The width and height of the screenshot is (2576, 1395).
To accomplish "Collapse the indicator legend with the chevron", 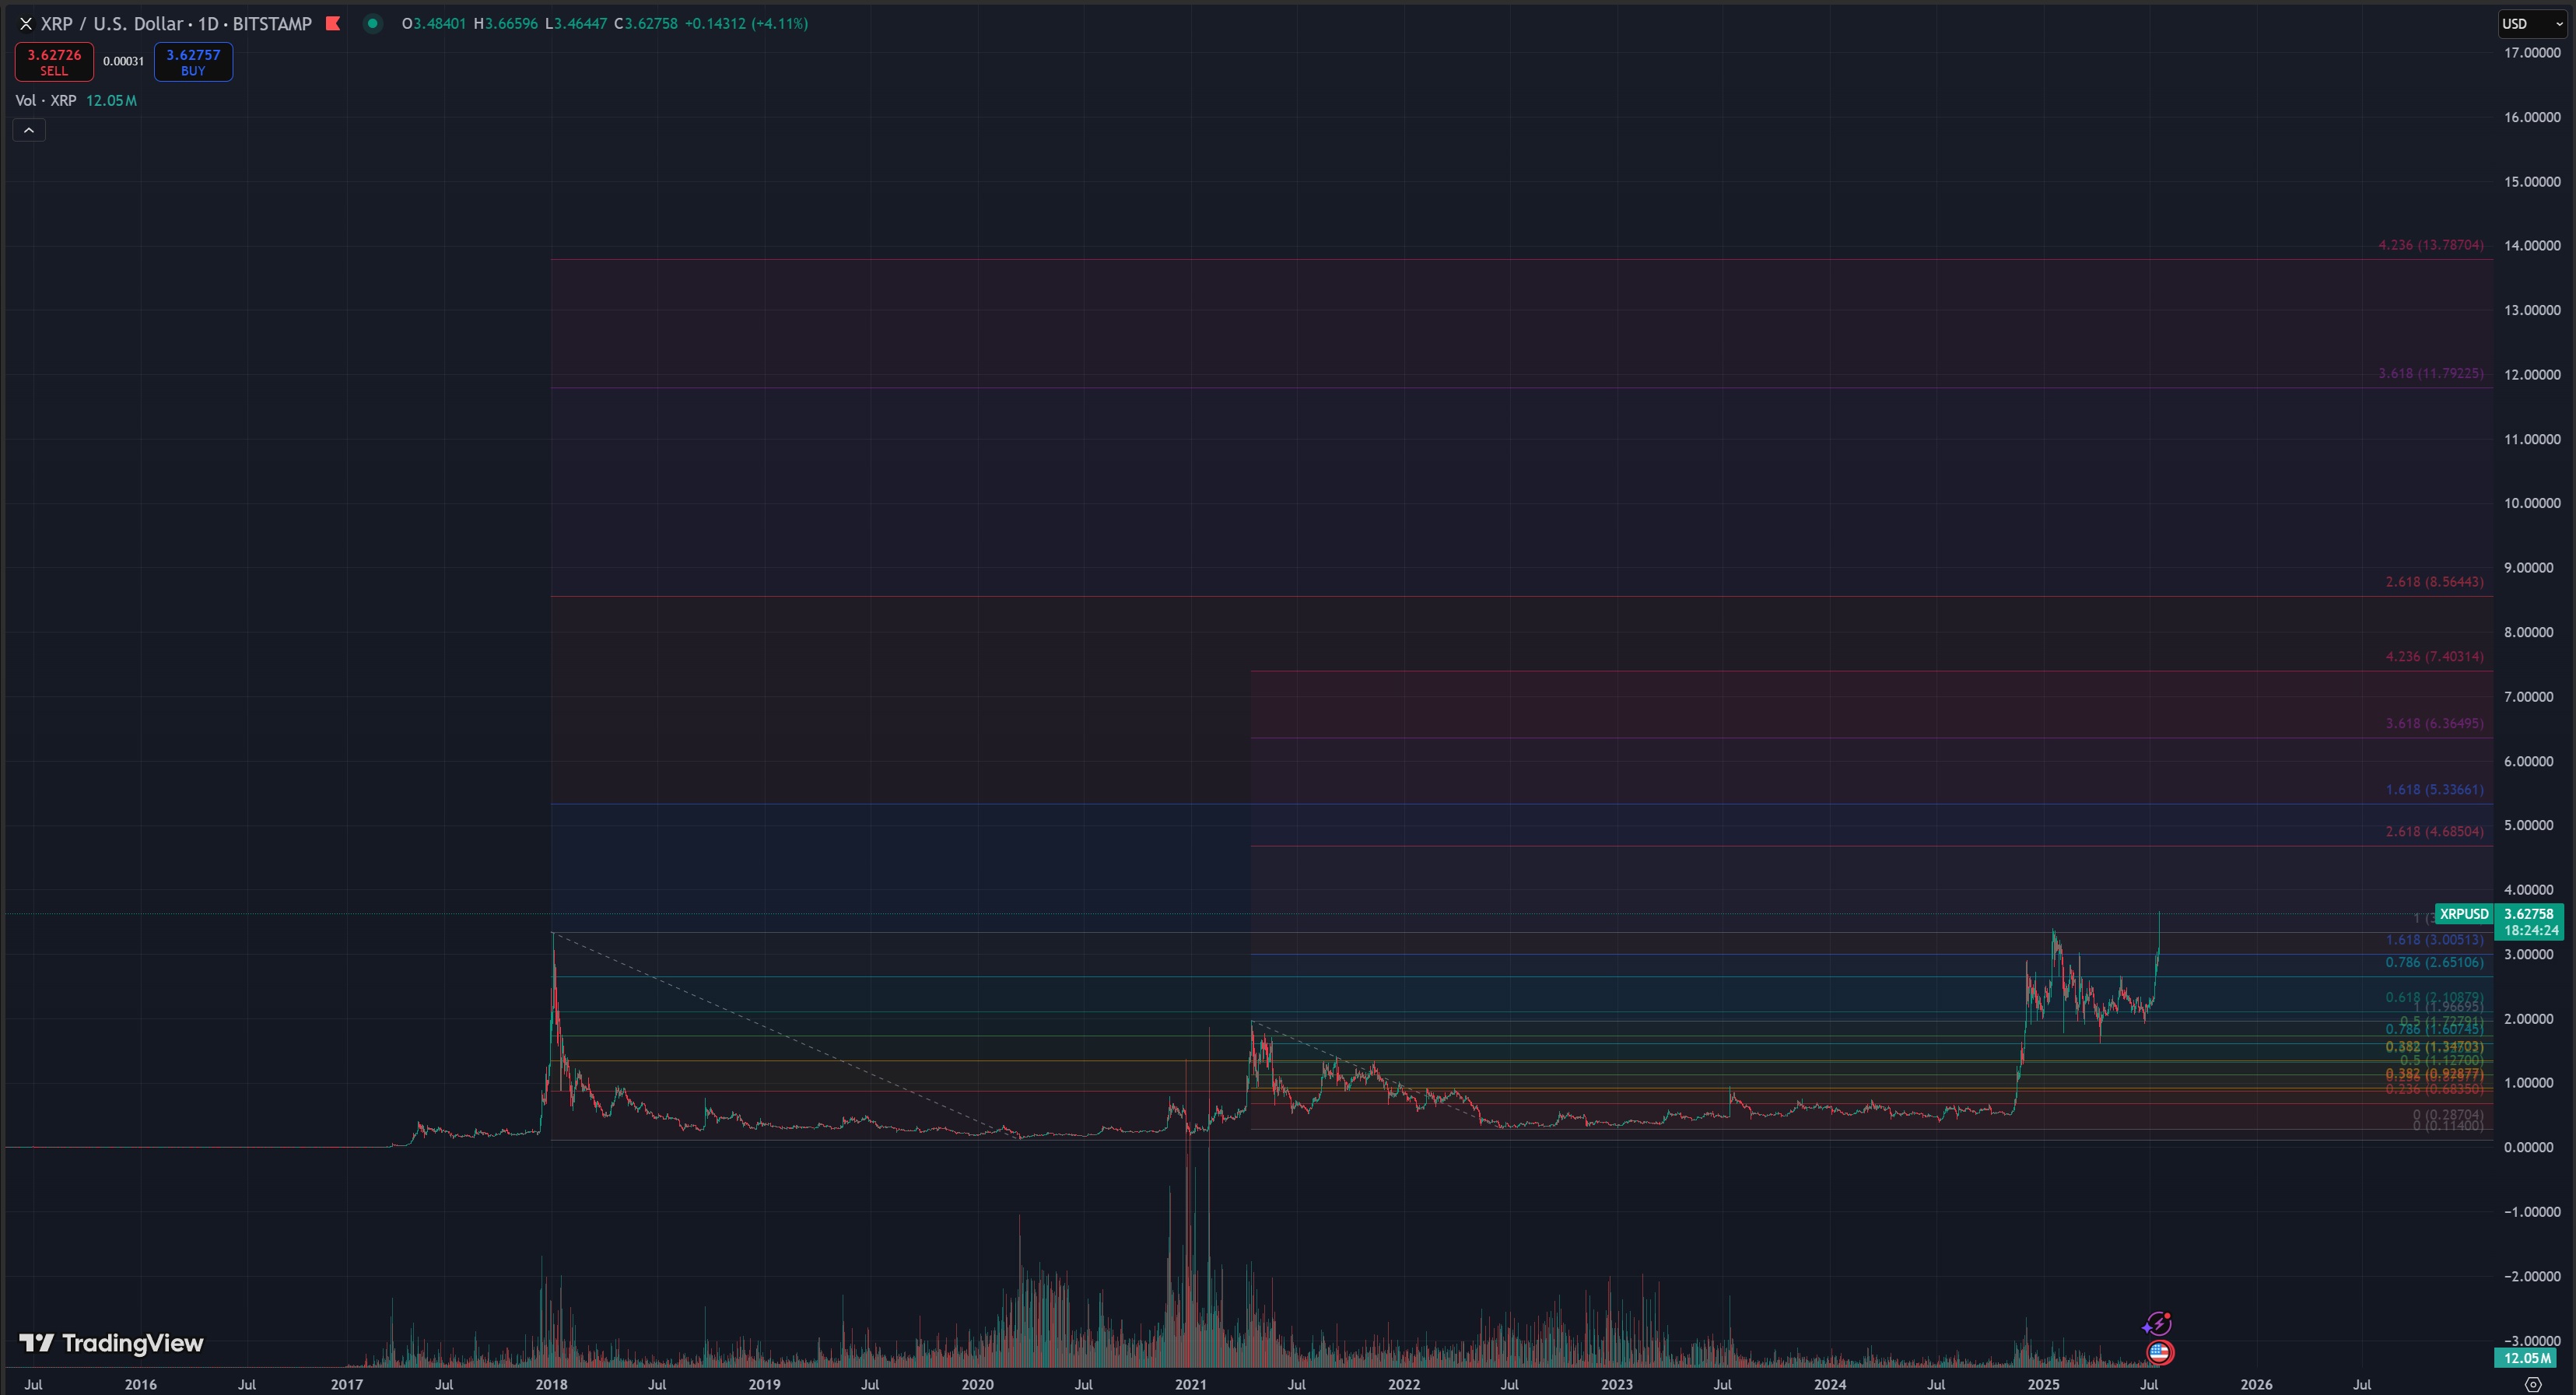I will click(29, 130).
